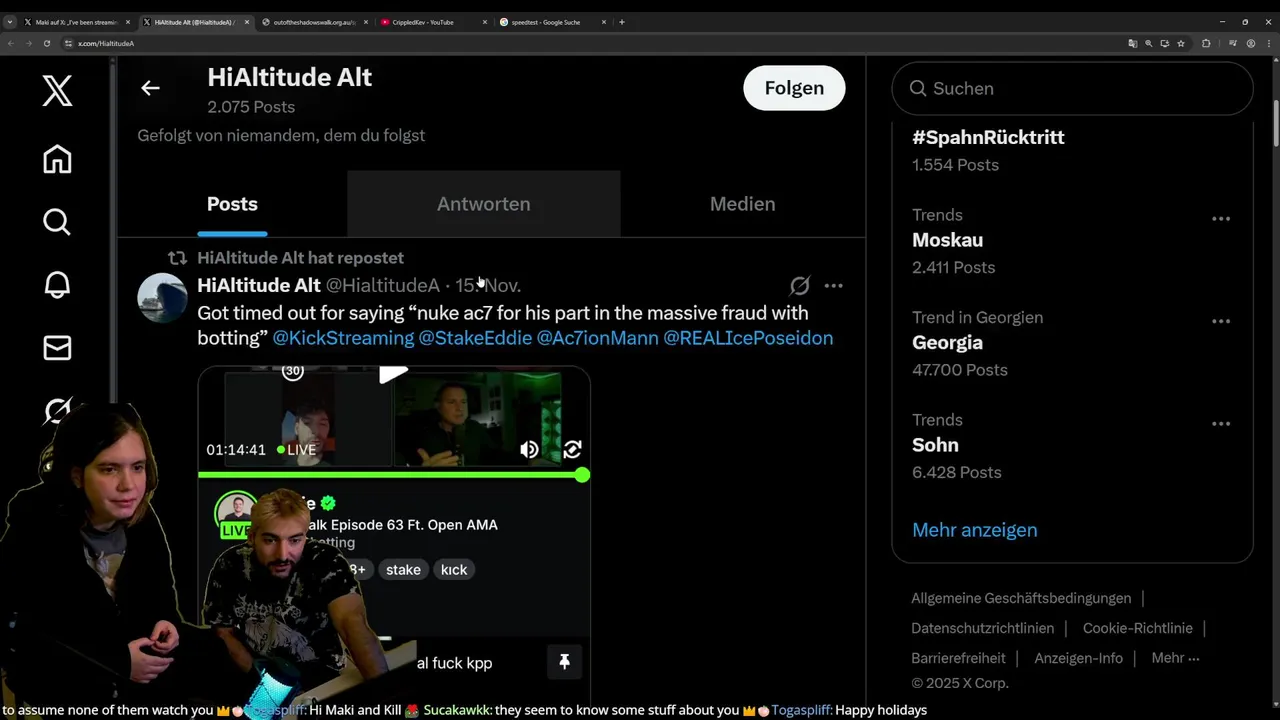Image resolution: width=1280 pixels, height=720 pixels.
Task: Click the browser forward navigation arrow
Action: [x=29, y=43]
